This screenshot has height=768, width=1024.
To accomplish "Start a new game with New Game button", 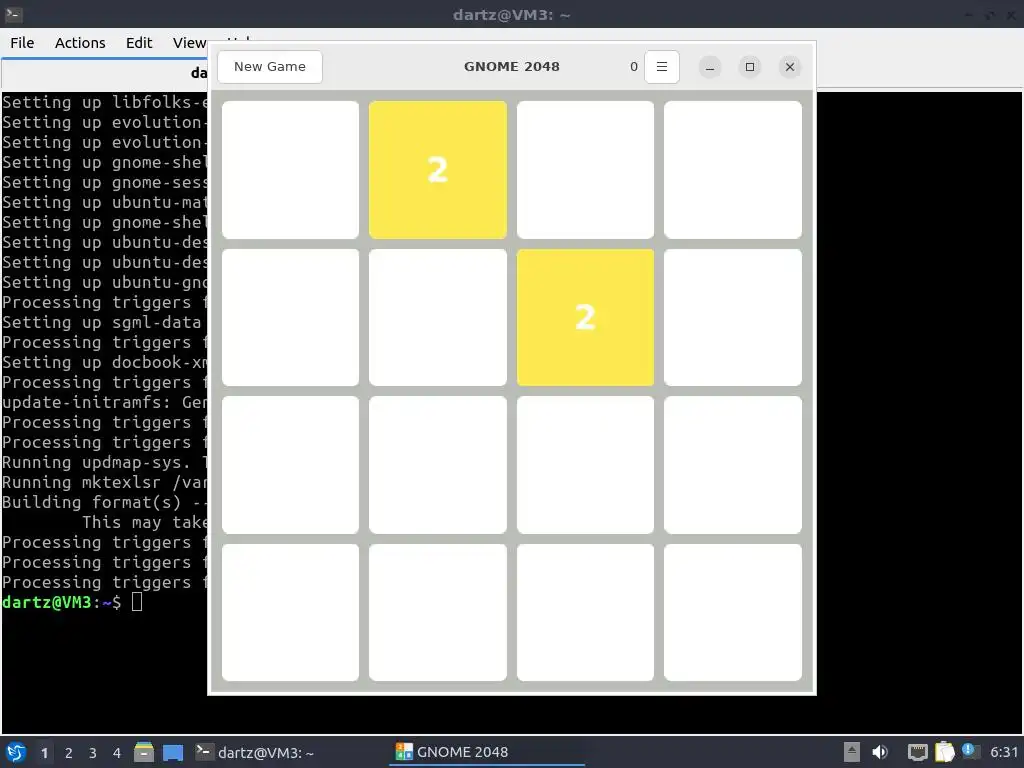I will coord(270,67).
